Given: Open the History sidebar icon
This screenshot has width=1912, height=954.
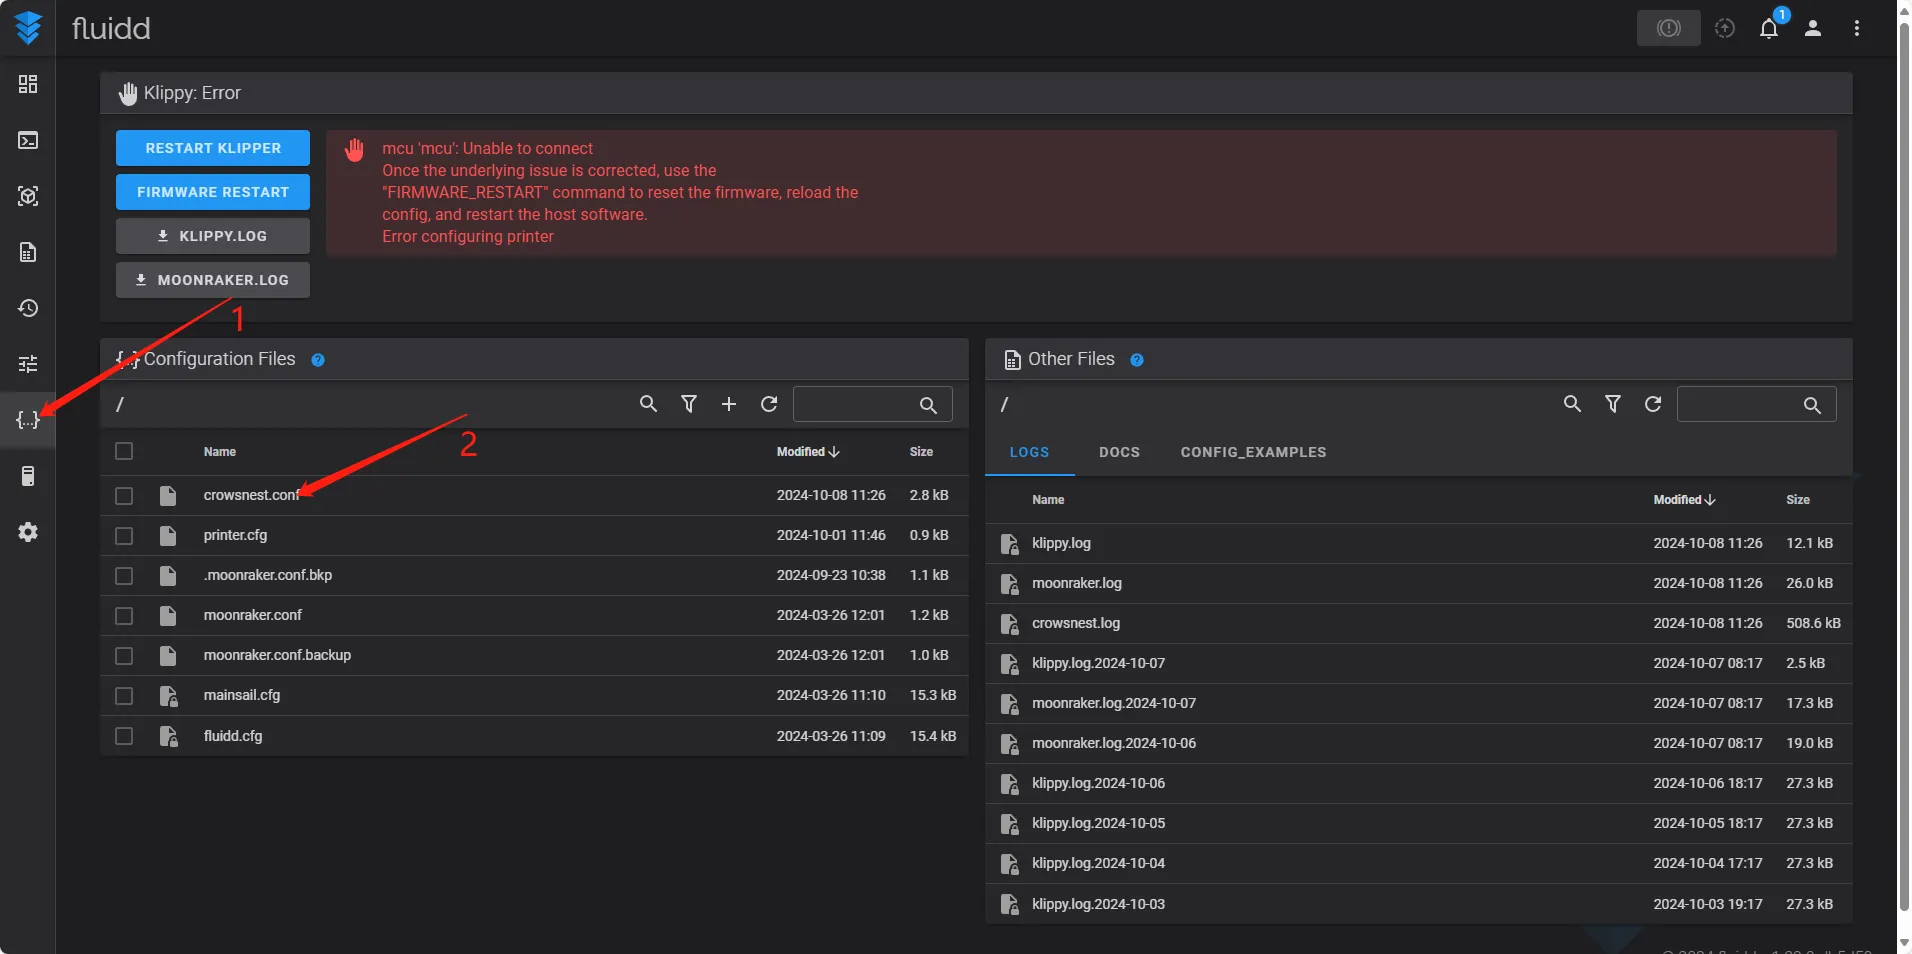Looking at the screenshot, I should [x=28, y=308].
